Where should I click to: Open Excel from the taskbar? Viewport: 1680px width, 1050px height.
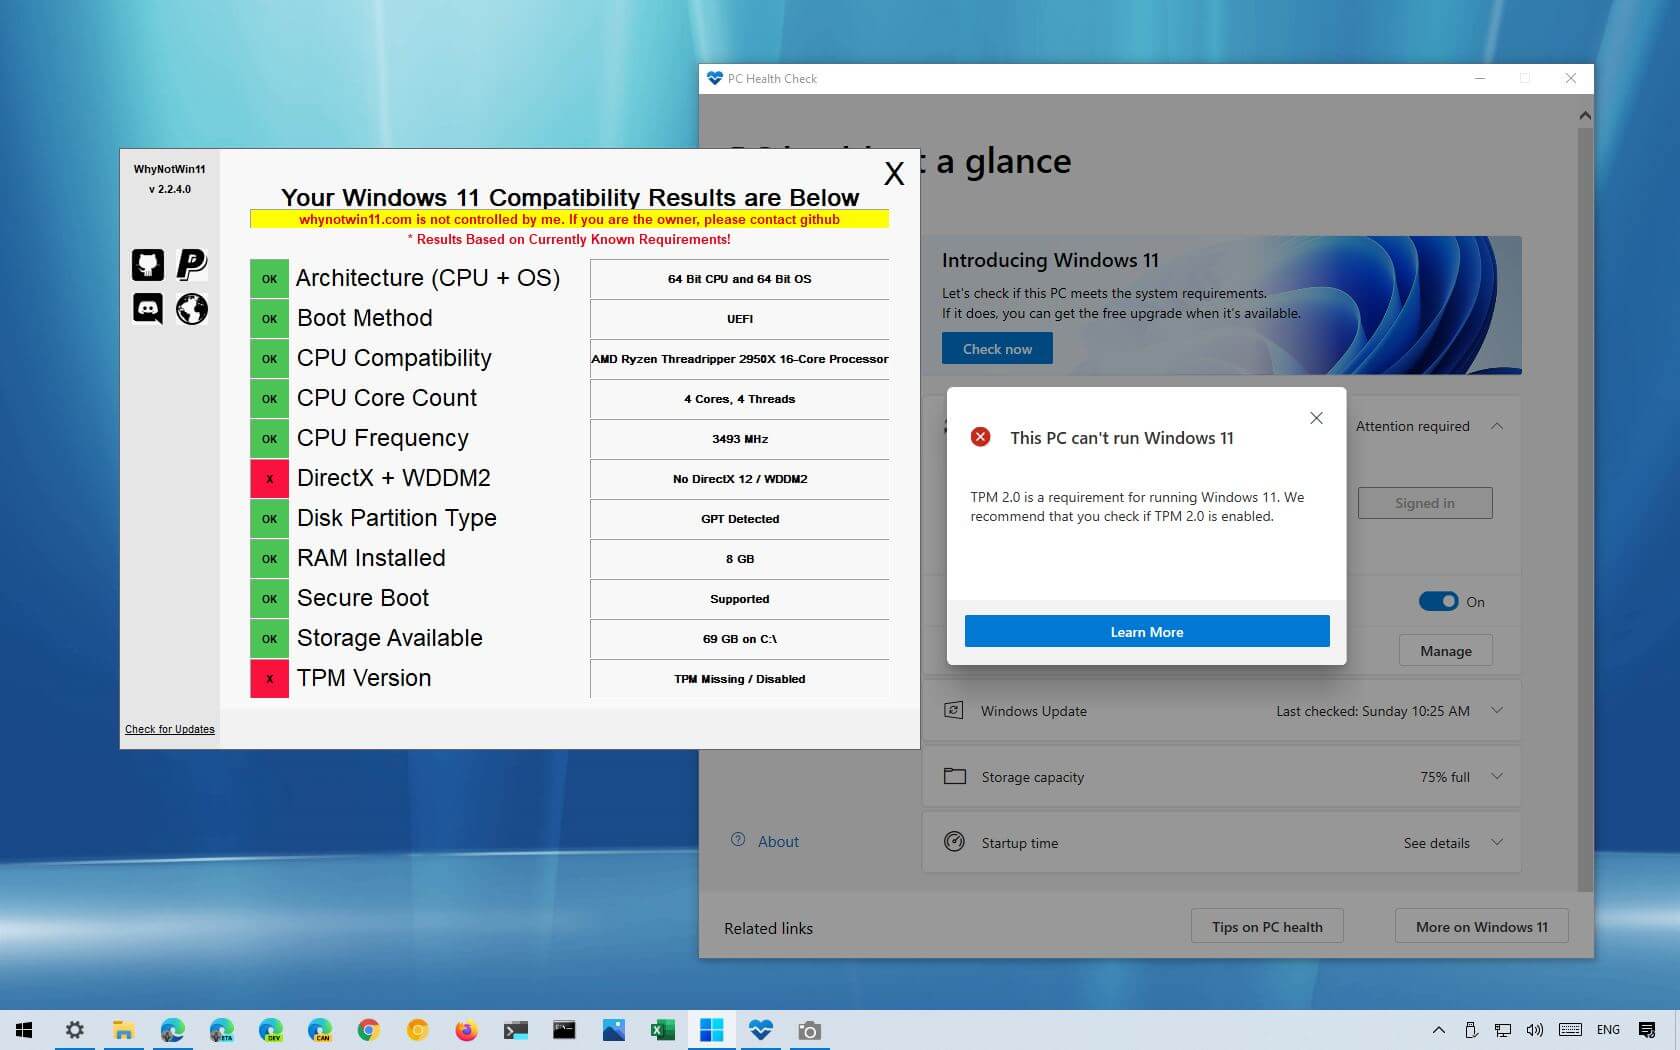coord(662,1030)
